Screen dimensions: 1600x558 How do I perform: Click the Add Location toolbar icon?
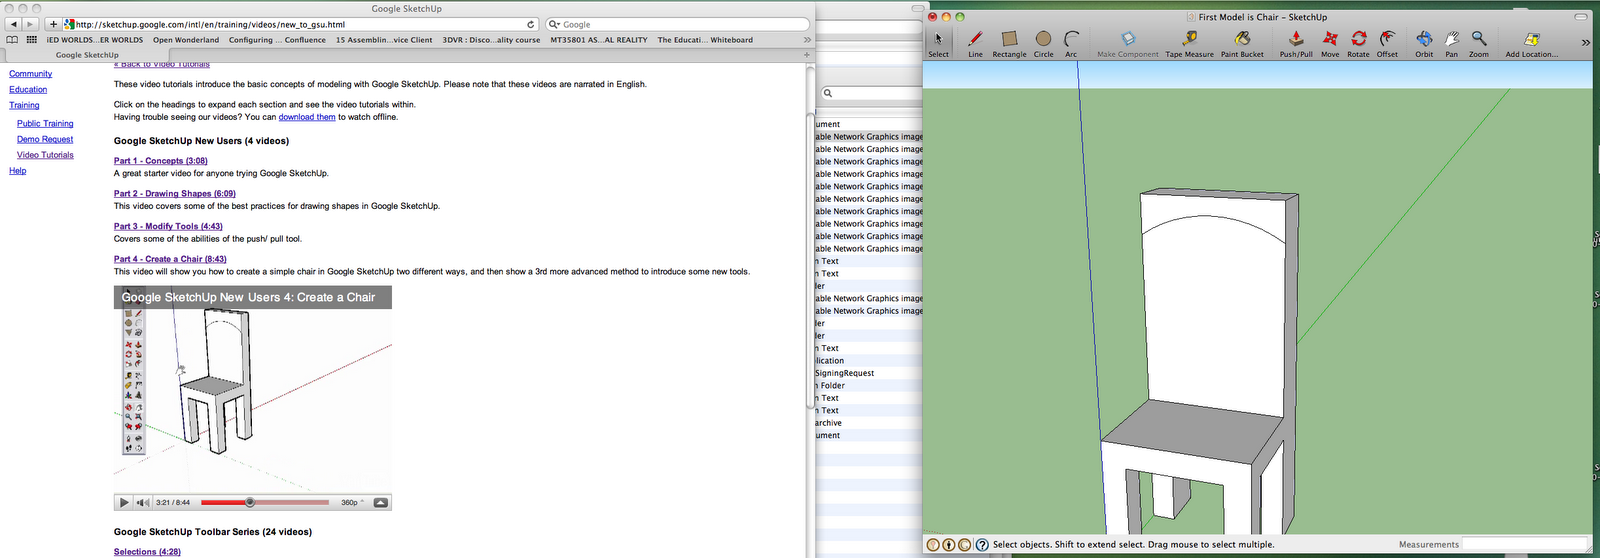1531,43
